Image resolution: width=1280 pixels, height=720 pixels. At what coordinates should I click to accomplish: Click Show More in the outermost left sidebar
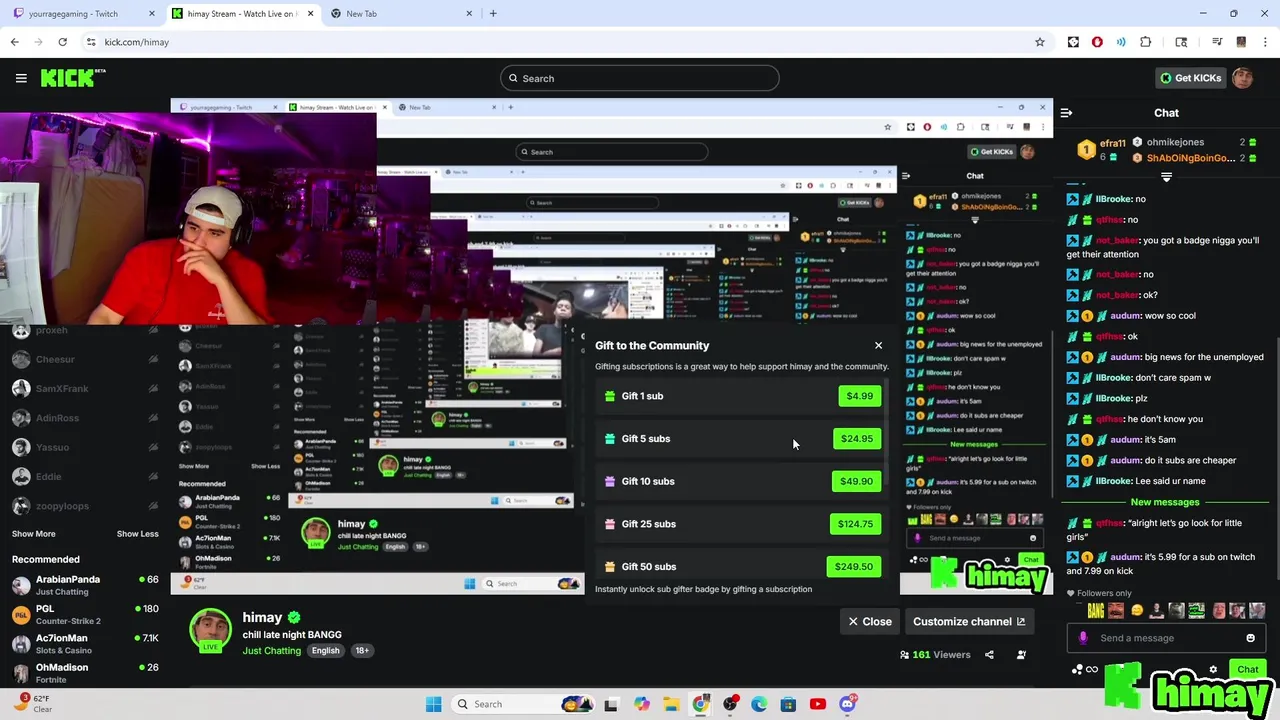click(x=33, y=534)
